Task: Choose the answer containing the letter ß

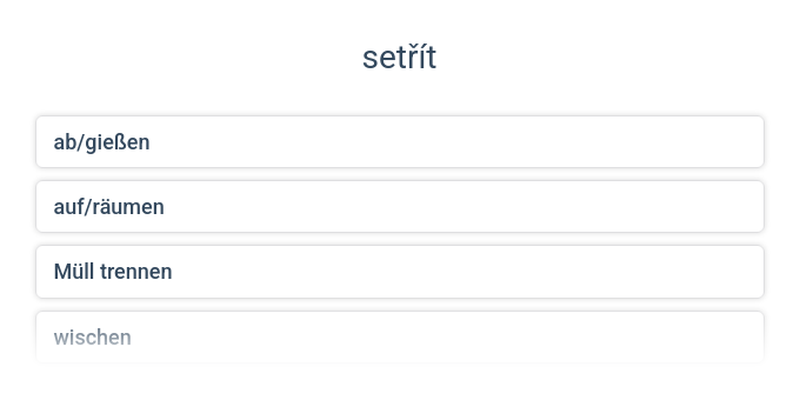Action: coord(400,142)
